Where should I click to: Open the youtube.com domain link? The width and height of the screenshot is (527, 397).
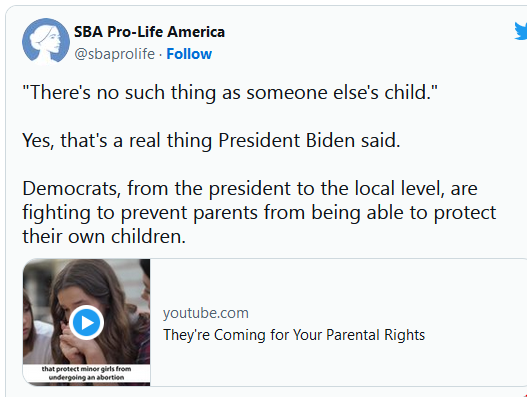tap(206, 313)
